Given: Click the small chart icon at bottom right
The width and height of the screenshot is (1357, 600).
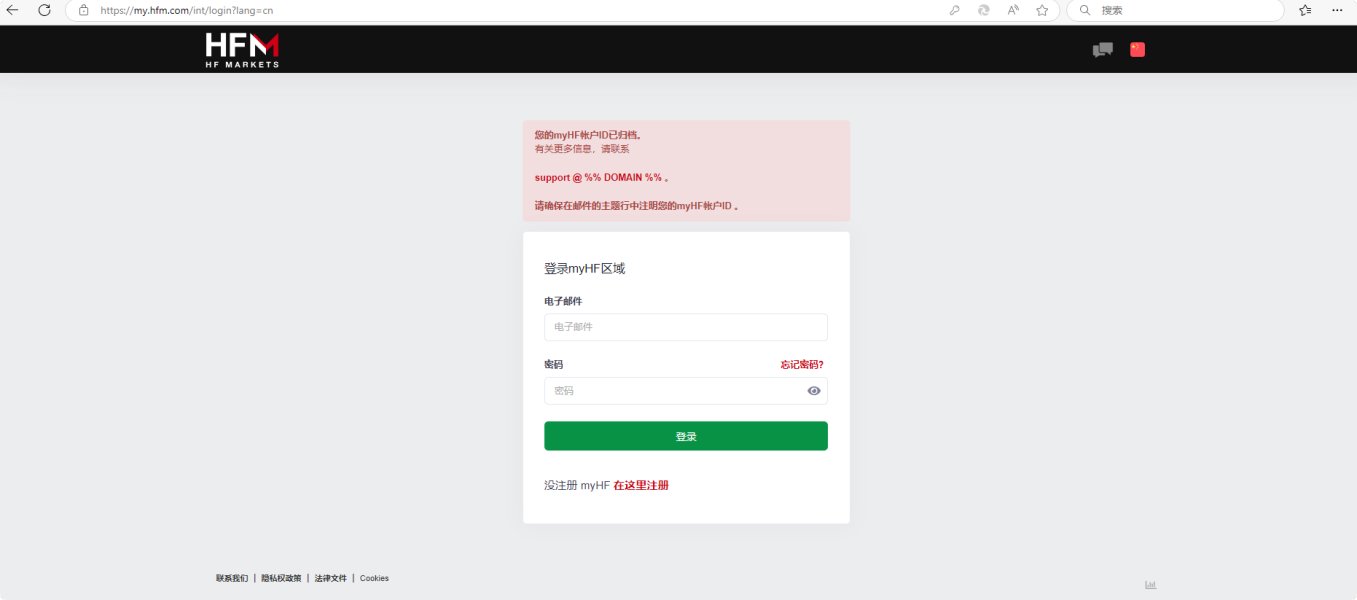Looking at the screenshot, I should (x=1150, y=585).
